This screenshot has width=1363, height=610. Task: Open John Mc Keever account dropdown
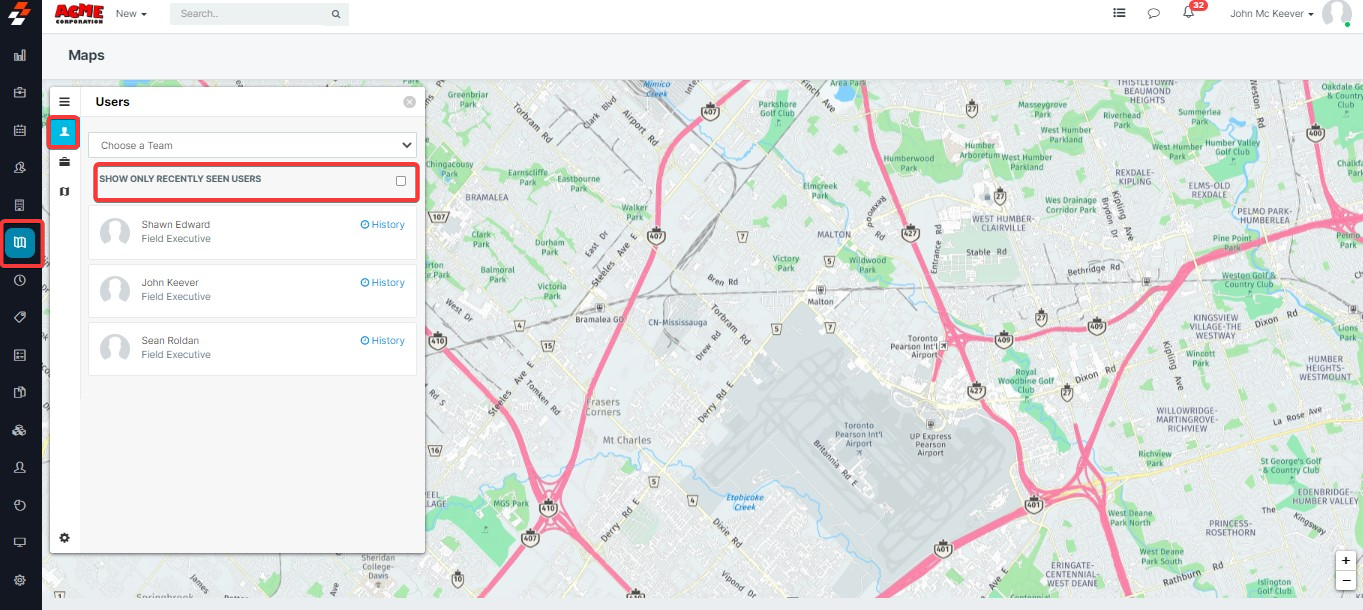click(1272, 14)
